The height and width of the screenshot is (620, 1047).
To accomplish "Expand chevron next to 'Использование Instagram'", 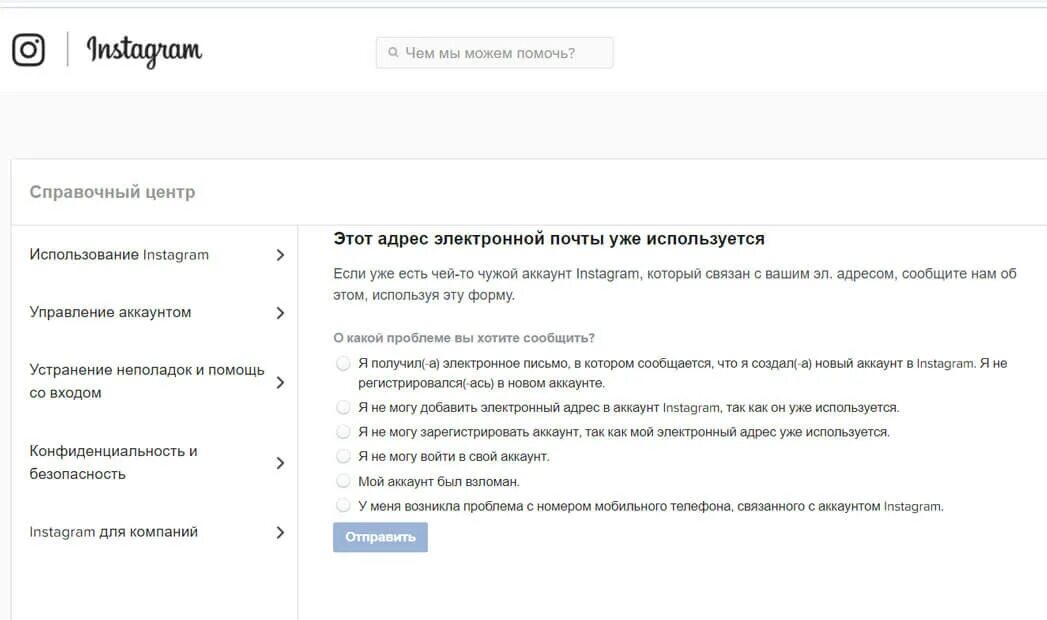I will 280,255.
